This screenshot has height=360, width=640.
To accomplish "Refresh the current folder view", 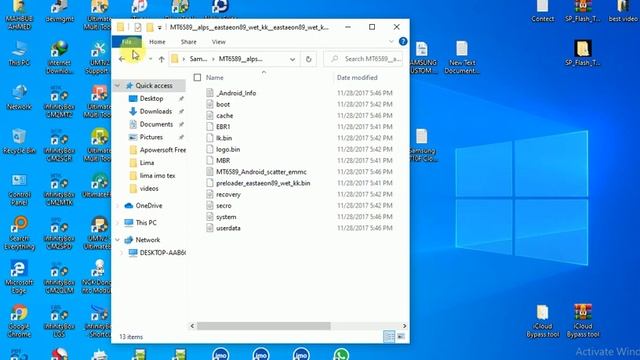I will pos(309,59).
